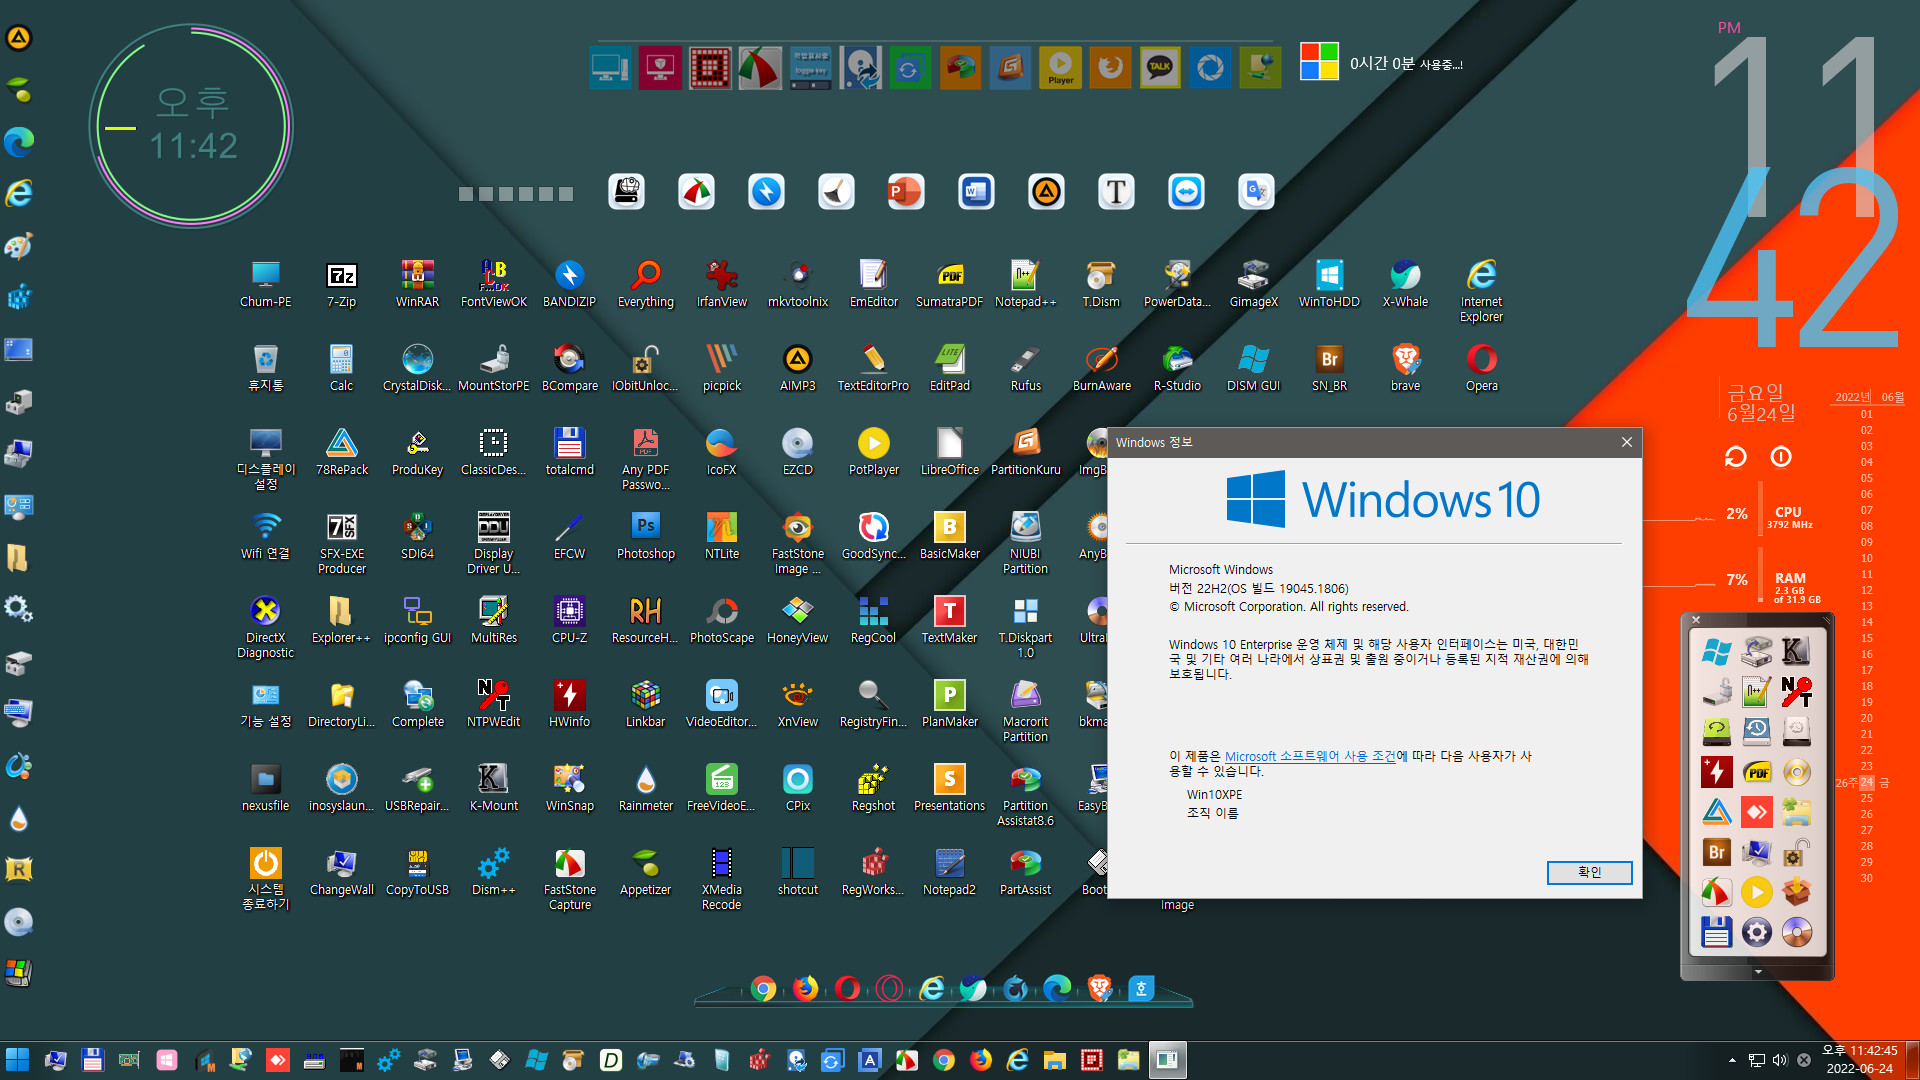The height and width of the screenshot is (1080, 1920).
Task: Open the Chrome icon on the taskbar
Action: tap(943, 1060)
